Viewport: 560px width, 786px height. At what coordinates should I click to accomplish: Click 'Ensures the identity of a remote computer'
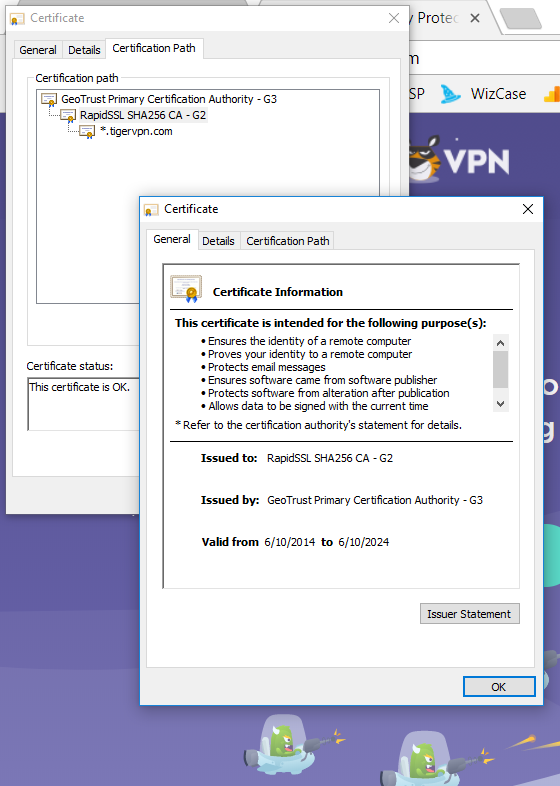[309, 341]
